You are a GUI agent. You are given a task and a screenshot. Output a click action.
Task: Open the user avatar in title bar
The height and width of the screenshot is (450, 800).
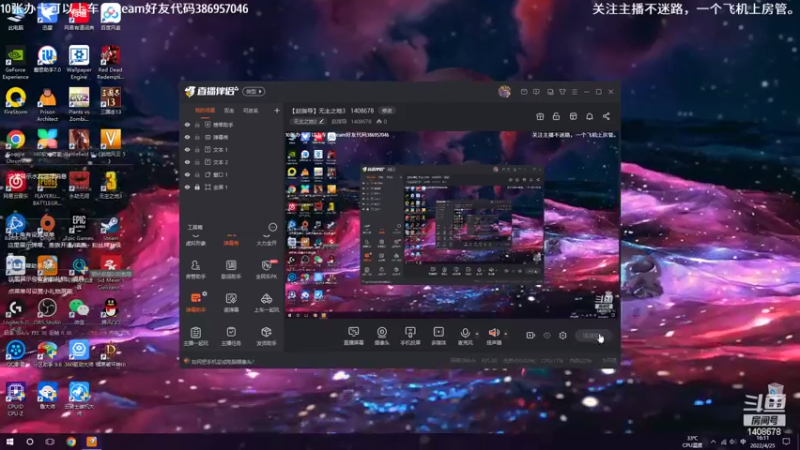click(504, 91)
